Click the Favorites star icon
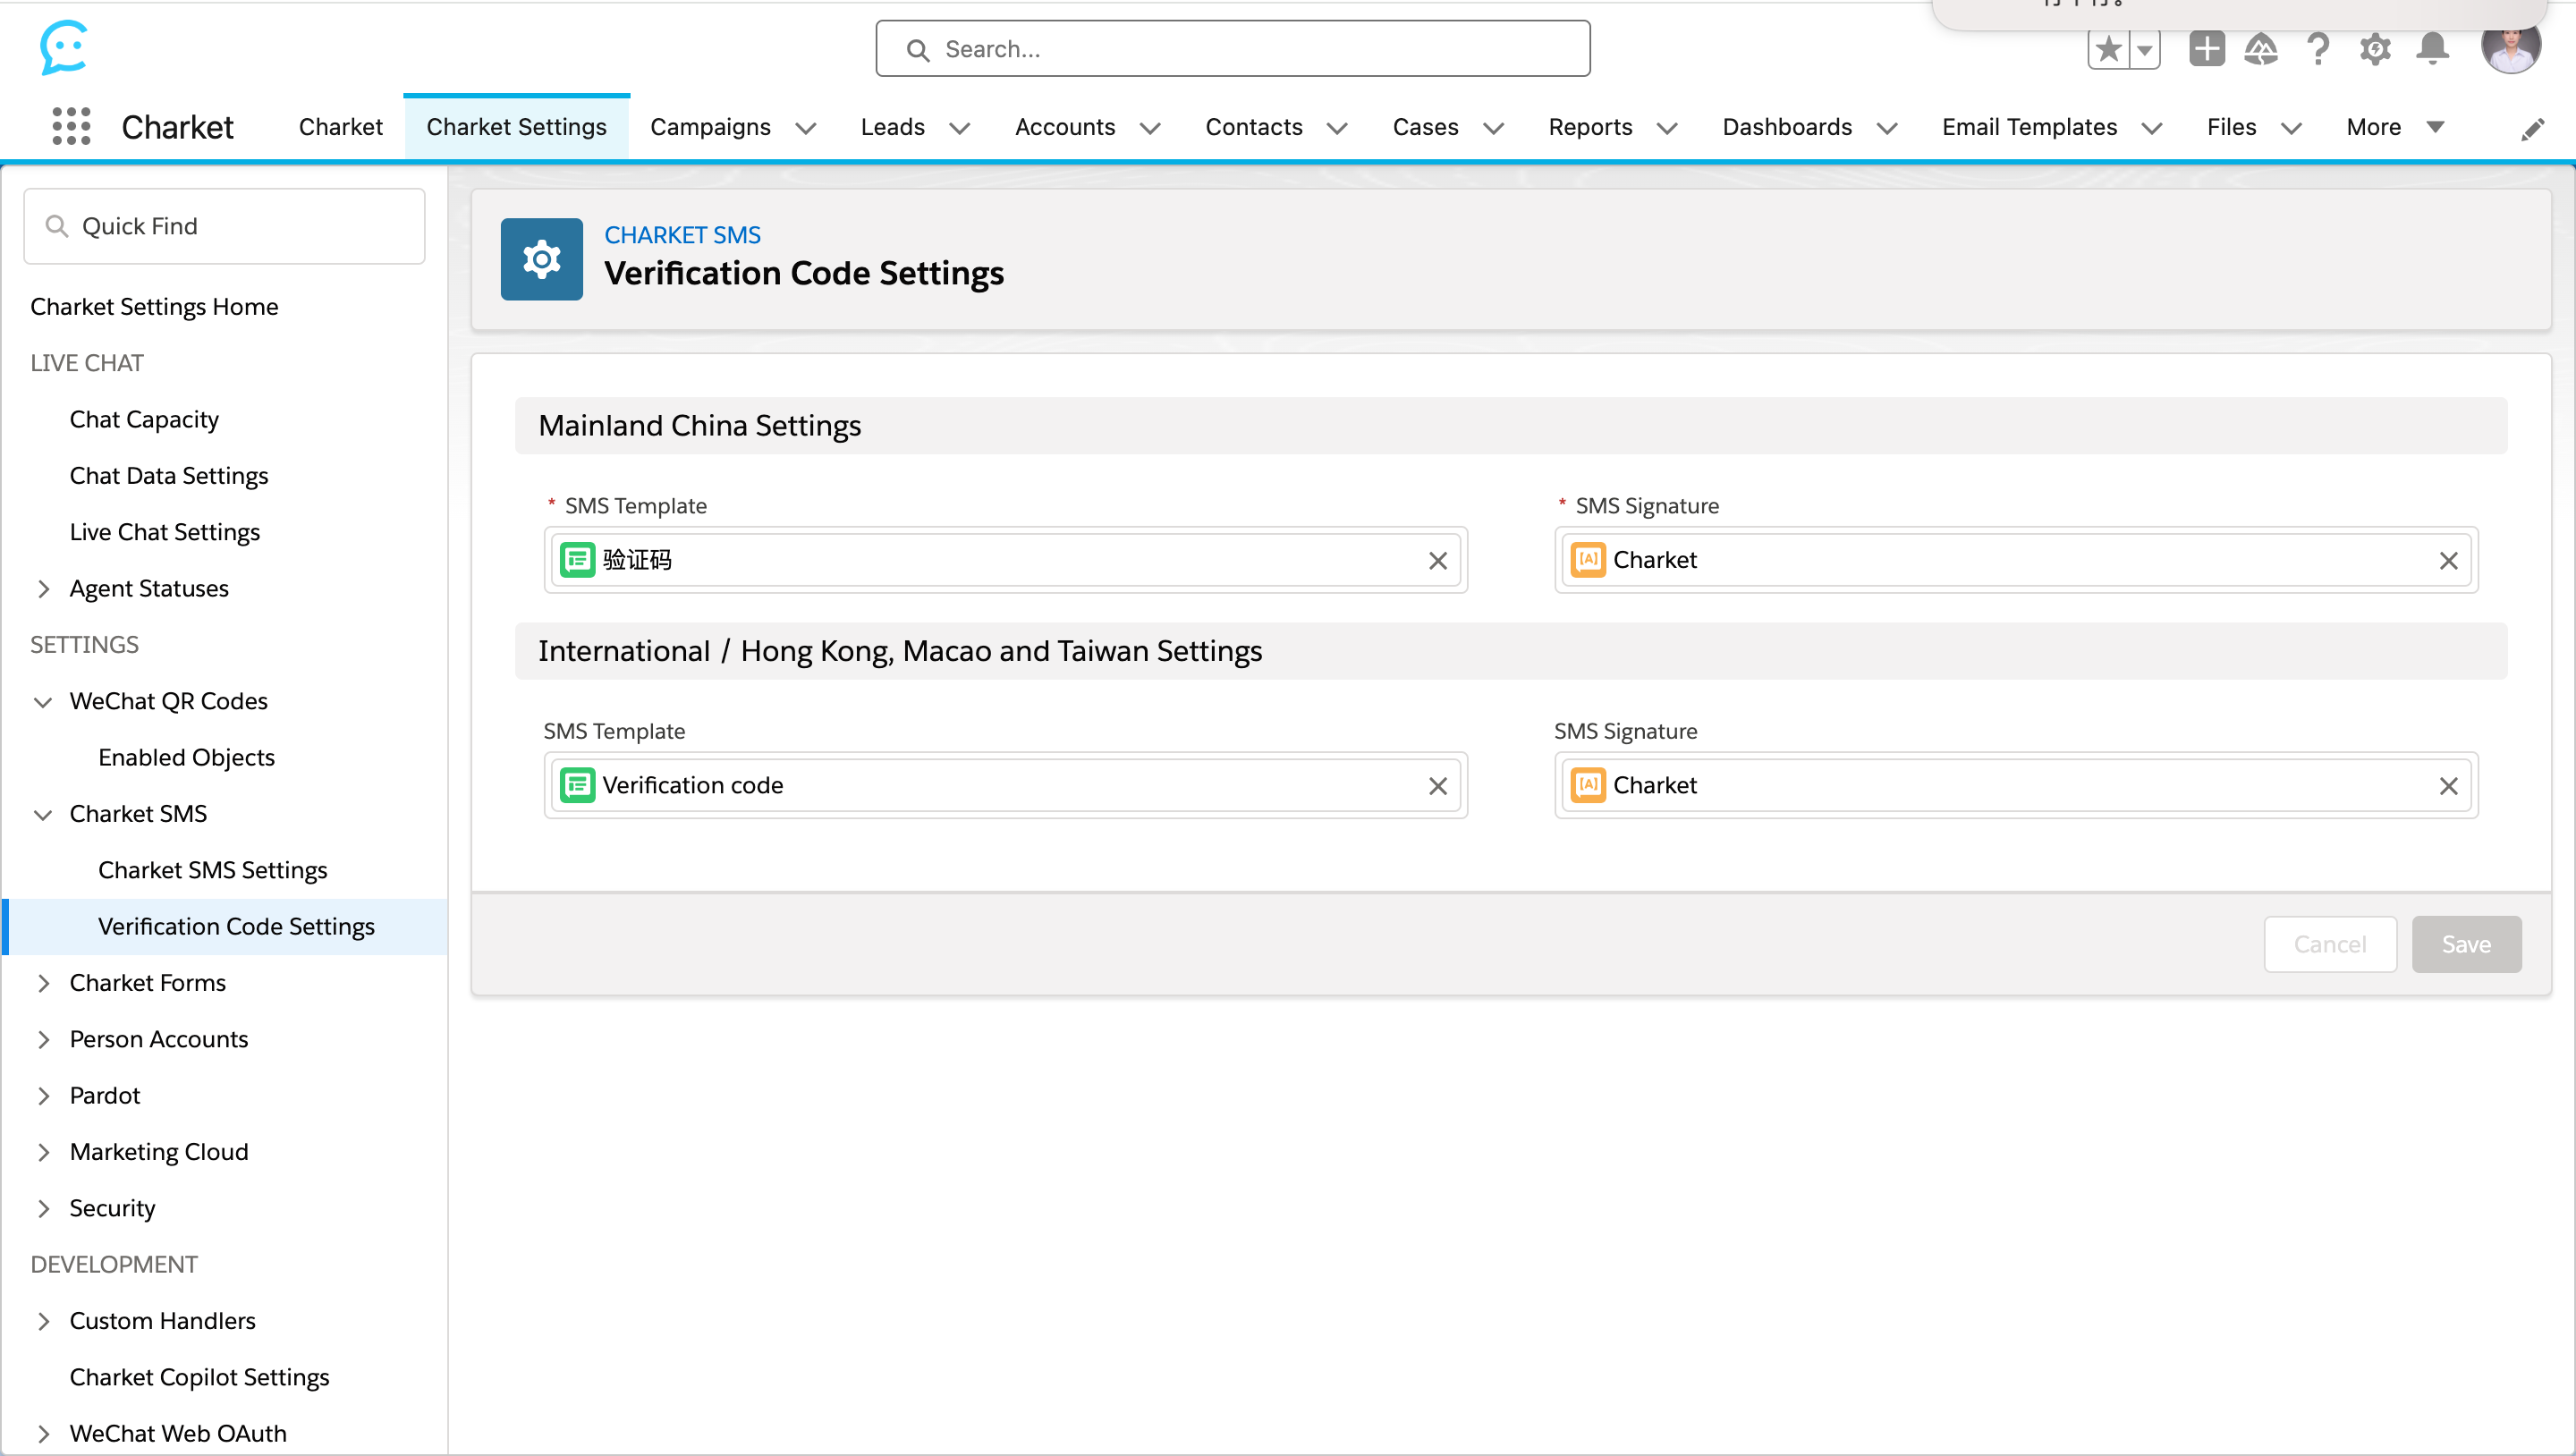The width and height of the screenshot is (2576, 1456). (x=2108, y=49)
